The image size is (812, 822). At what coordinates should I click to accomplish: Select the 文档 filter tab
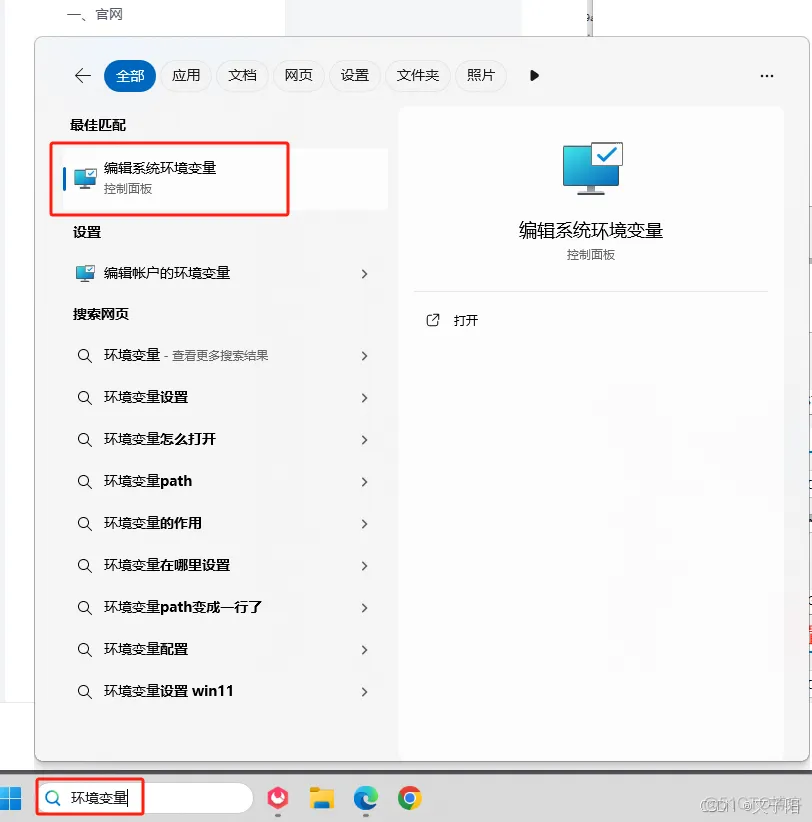click(242, 75)
